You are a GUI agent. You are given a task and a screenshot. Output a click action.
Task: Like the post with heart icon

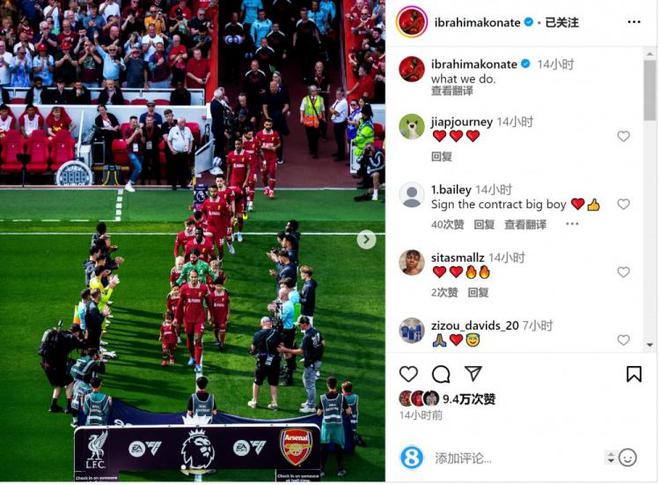click(x=408, y=374)
